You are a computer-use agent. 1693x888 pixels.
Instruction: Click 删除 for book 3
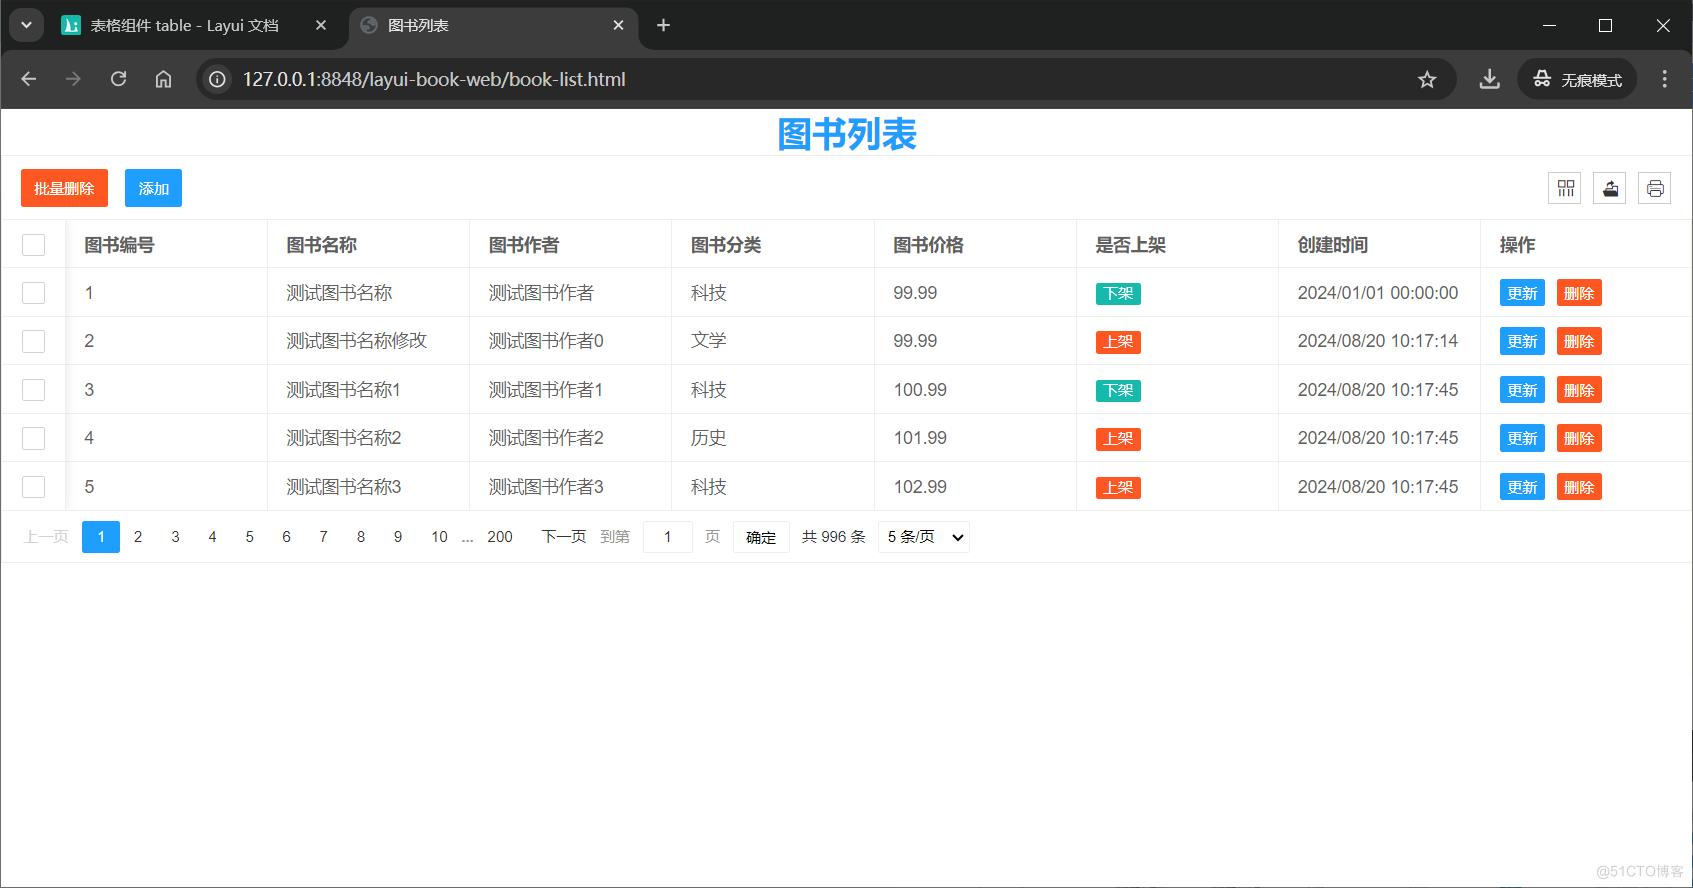pyautogui.click(x=1579, y=390)
